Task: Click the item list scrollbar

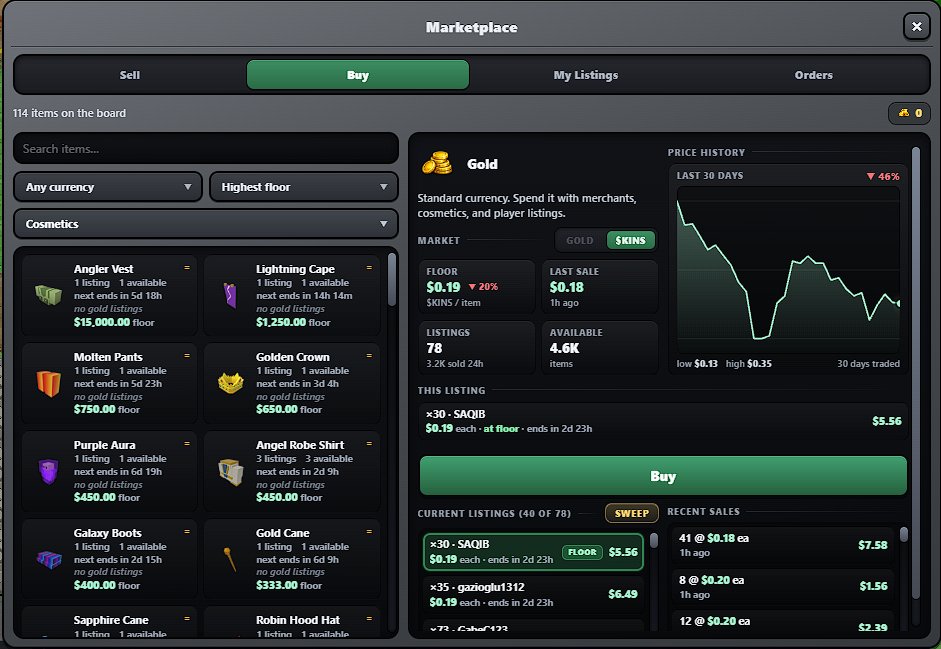Action: click(392, 280)
